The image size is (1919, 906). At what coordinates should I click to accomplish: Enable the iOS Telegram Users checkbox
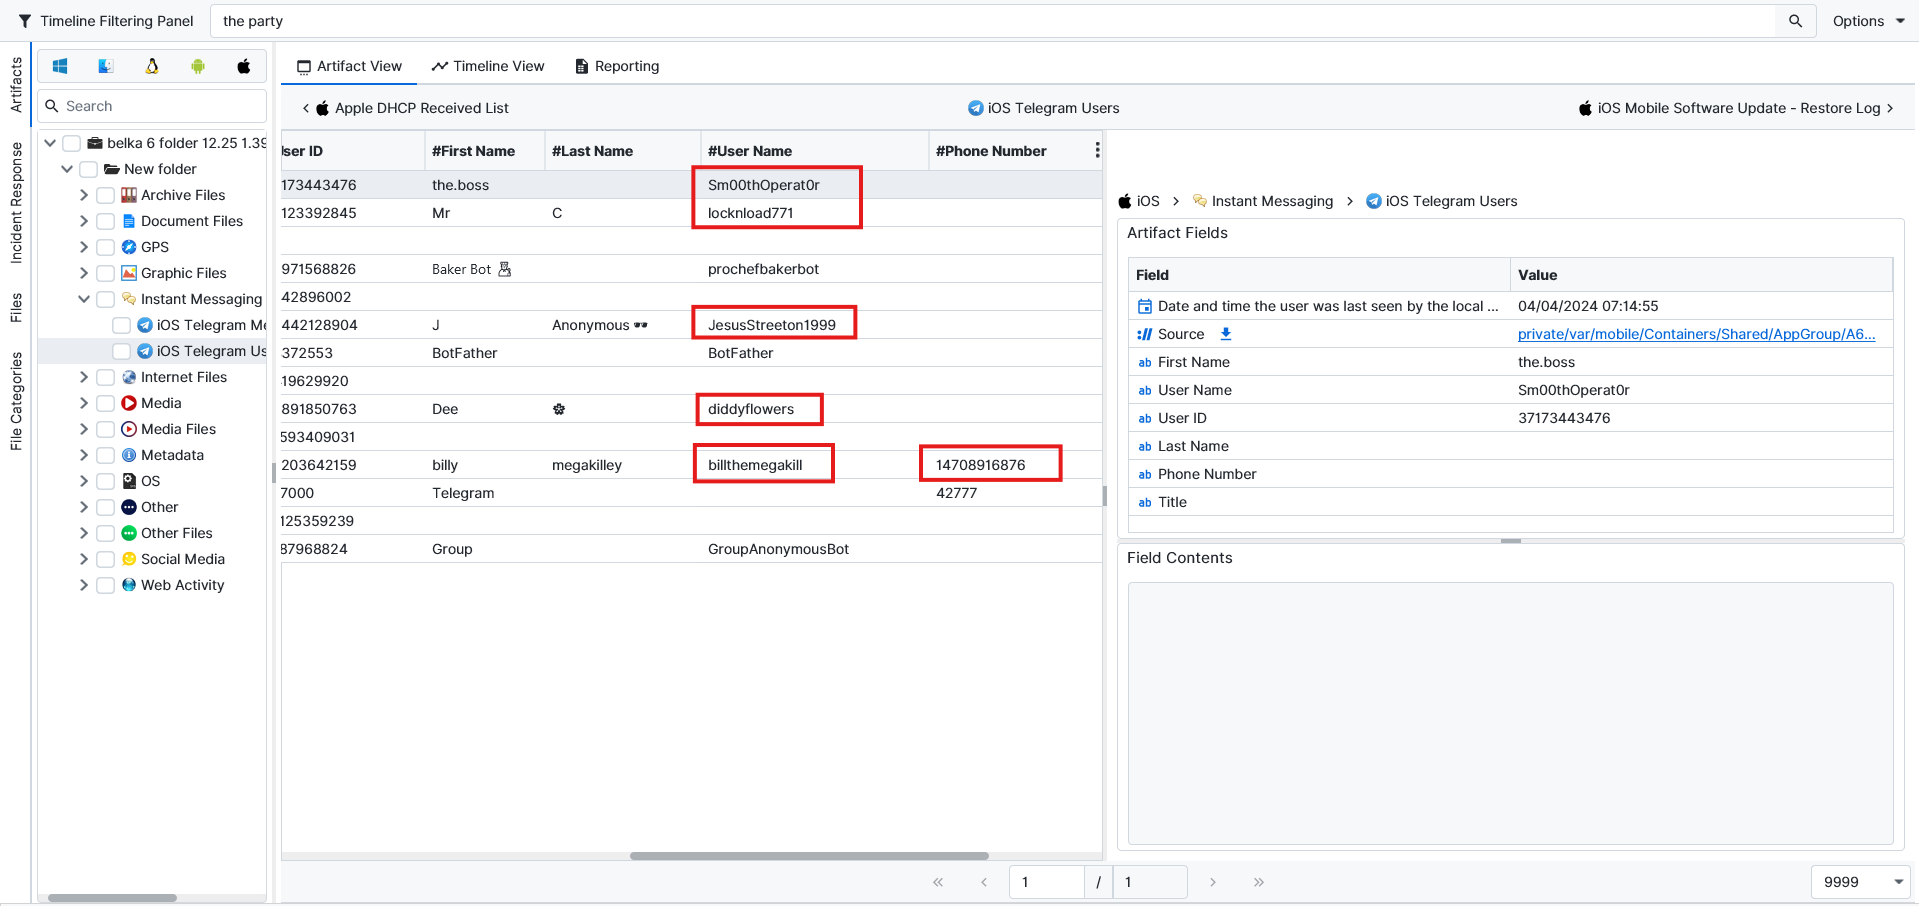(x=121, y=351)
